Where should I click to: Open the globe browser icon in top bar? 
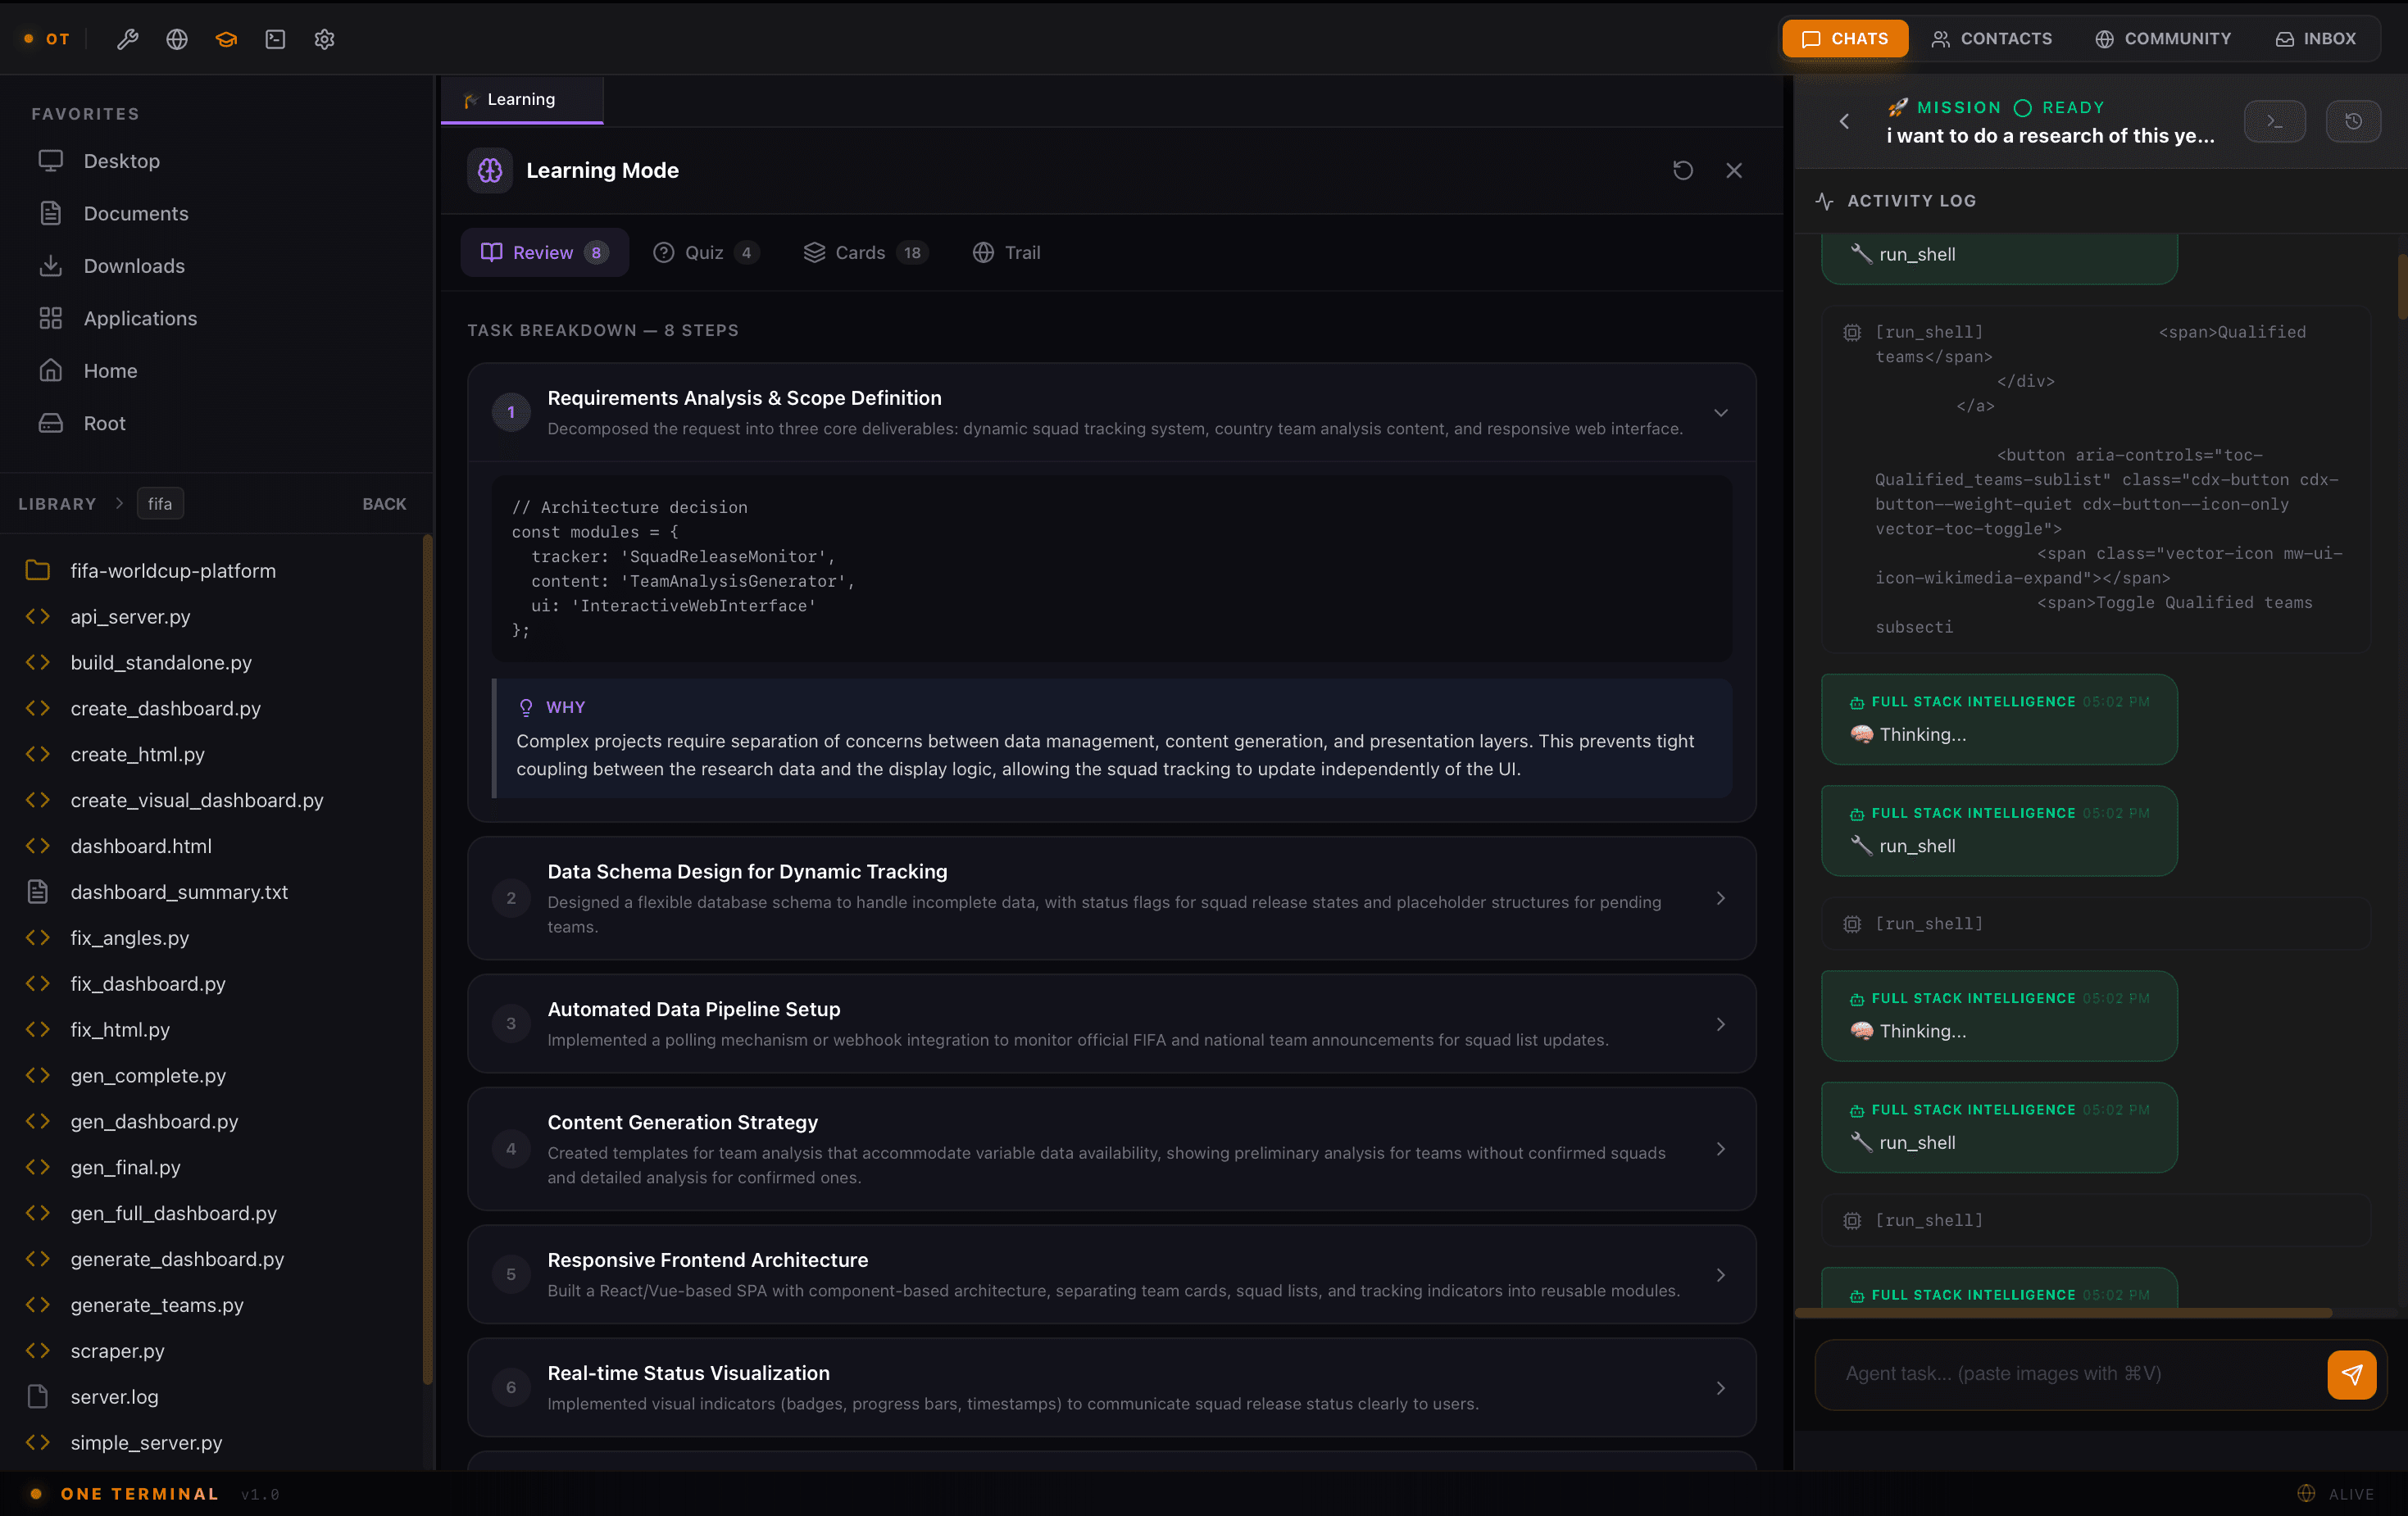[177, 39]
